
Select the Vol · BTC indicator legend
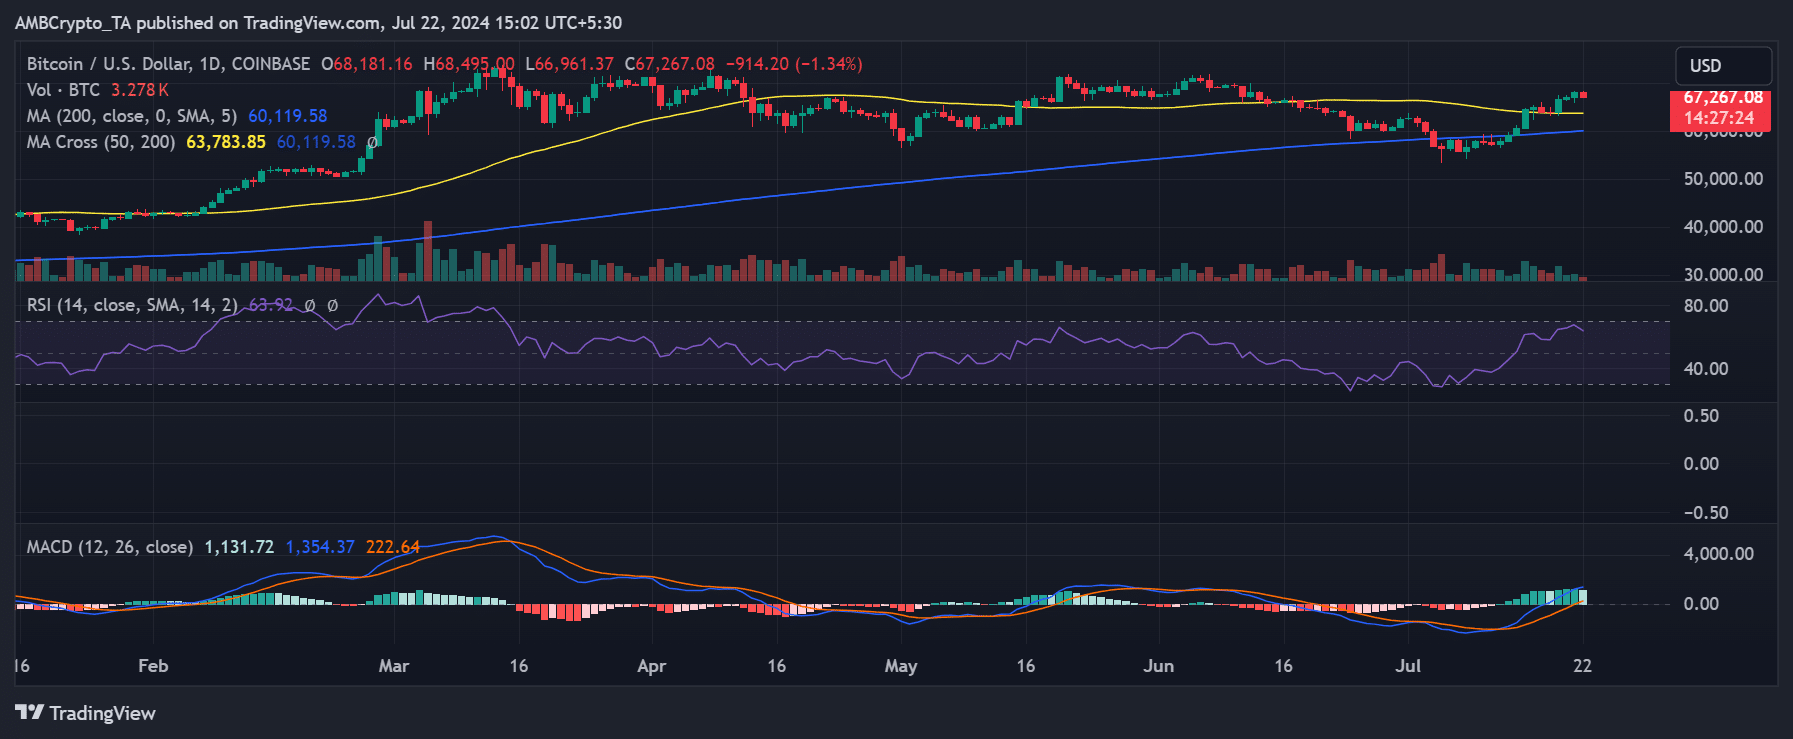coord(63,90)
